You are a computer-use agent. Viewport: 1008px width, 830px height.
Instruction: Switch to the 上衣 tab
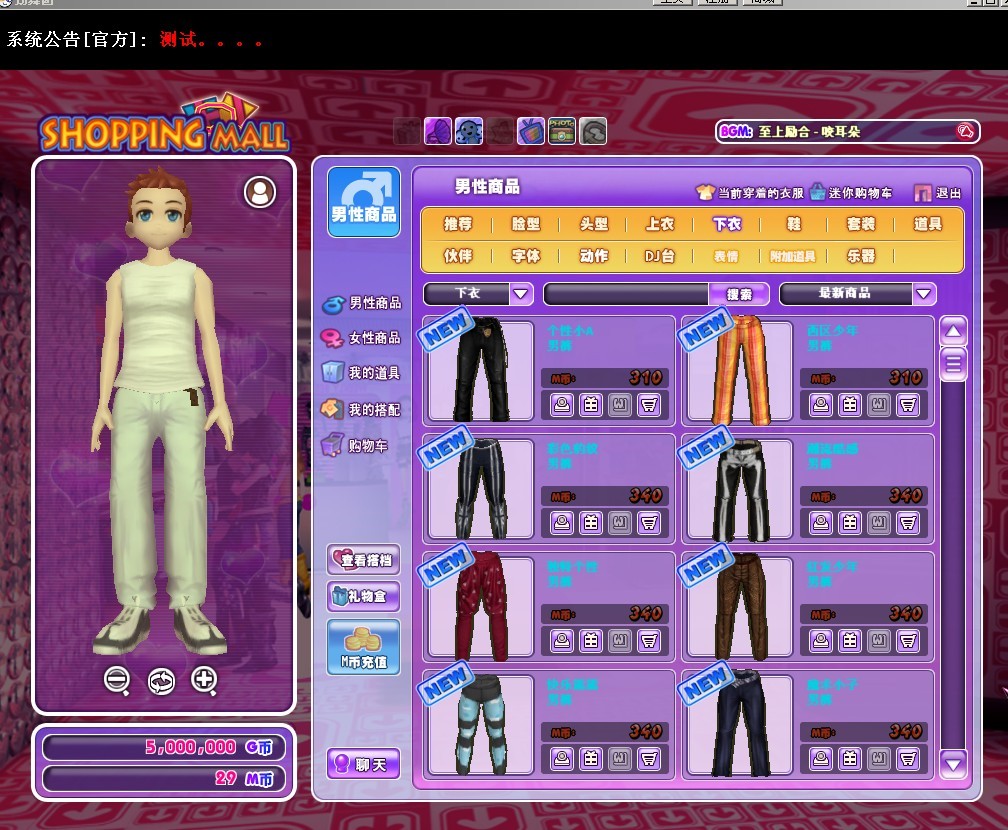coord(660,224)
